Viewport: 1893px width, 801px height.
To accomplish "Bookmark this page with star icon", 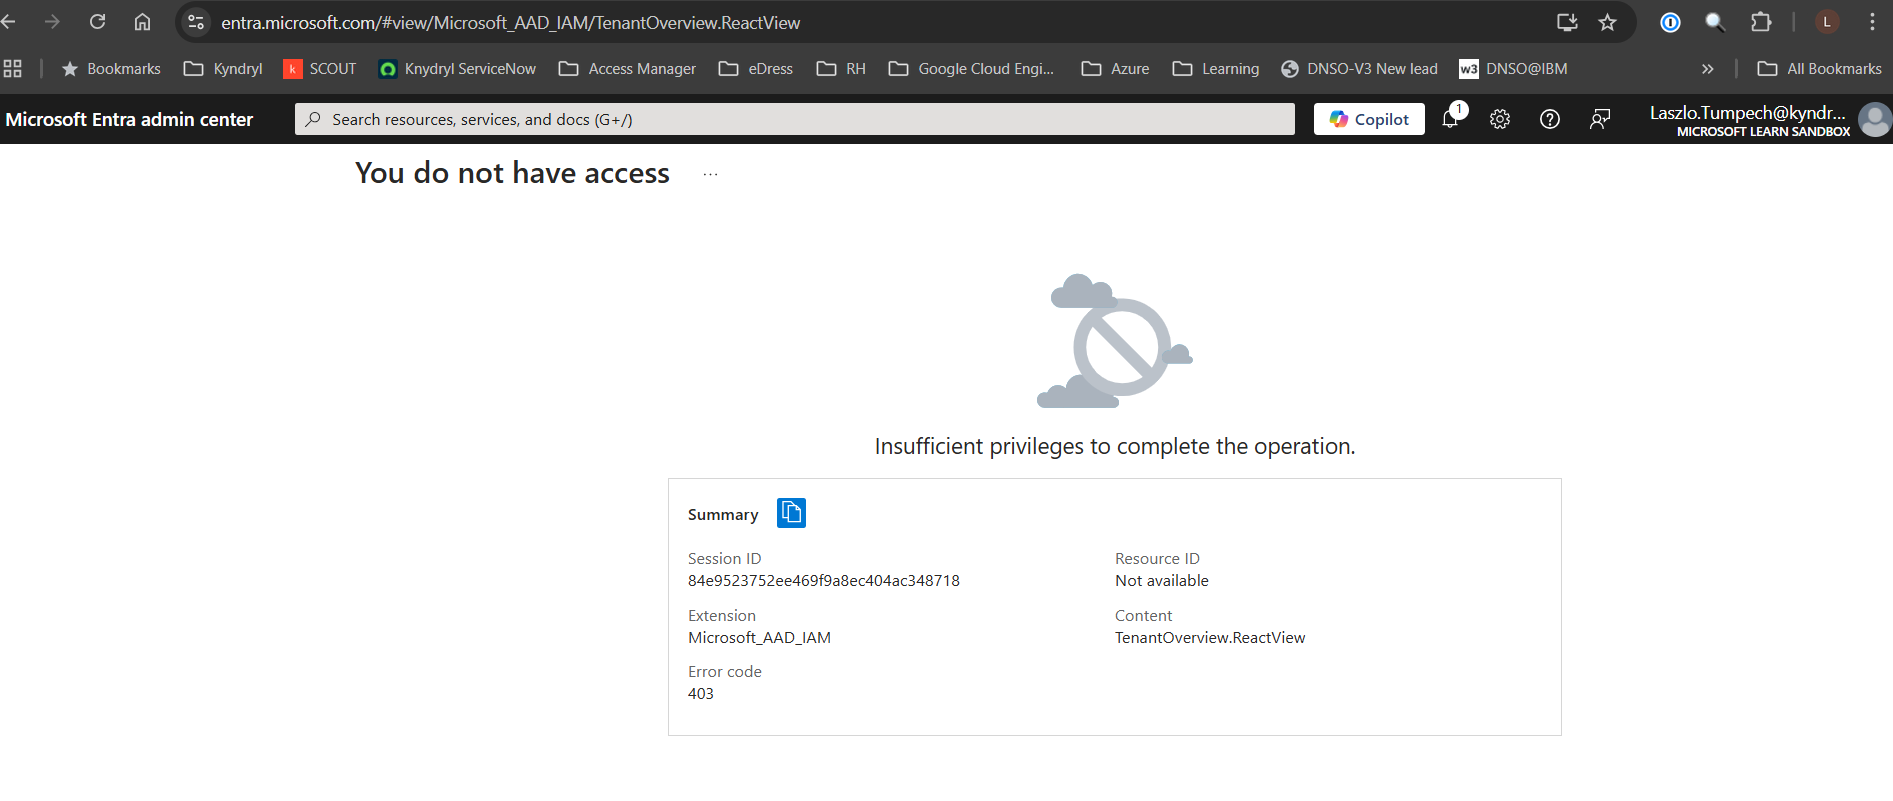I will point(1607,22).
